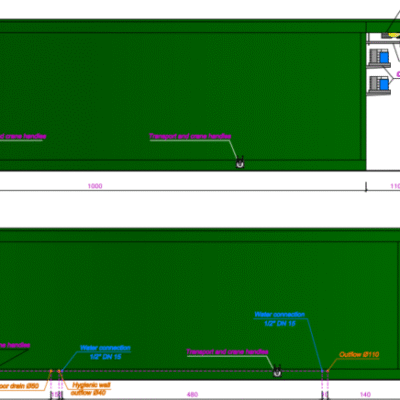Image resolution: width=400 pixels, height=400 pixels.
Task: Click the Water connection label near Outflow Ø110
Action: click(280, 314)
